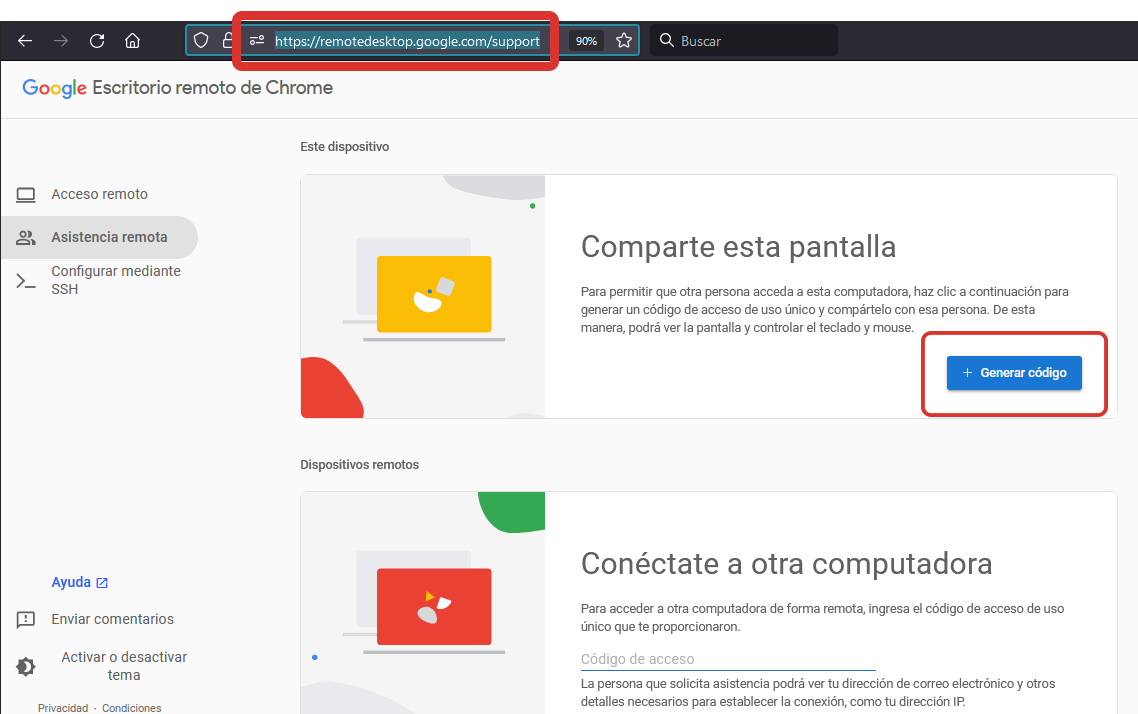Click the terminal icon for SSH setup
This screenshot has width=1138, height=714.
click(26, 281)
